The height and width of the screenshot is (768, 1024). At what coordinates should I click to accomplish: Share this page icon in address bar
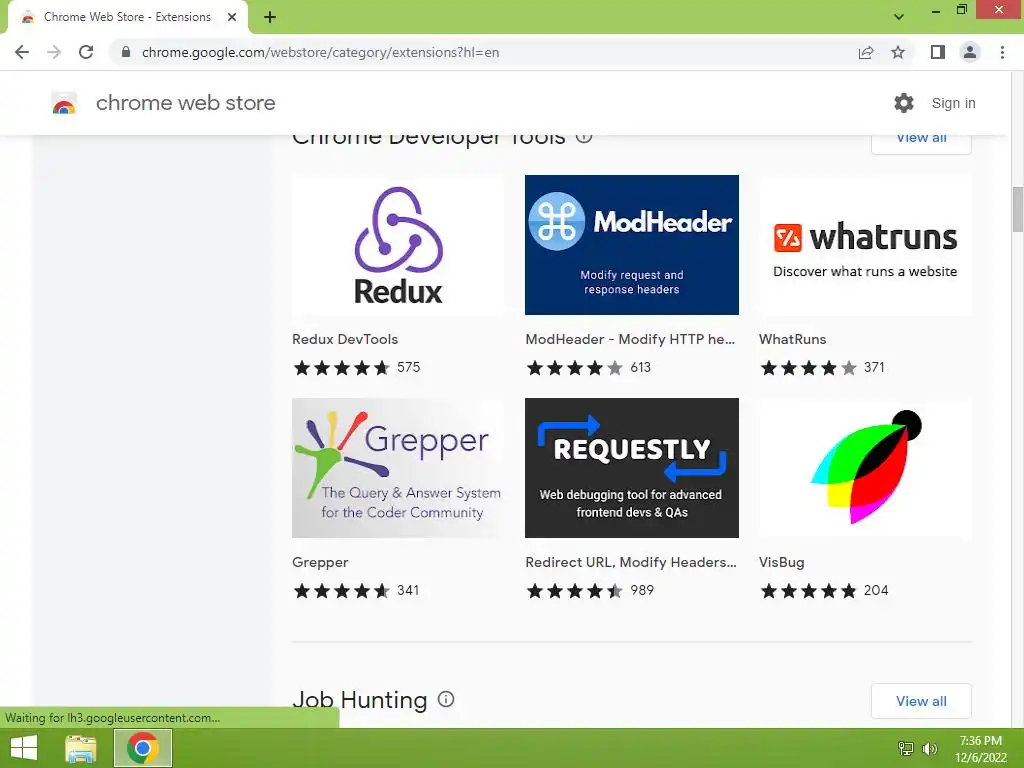(x=866, y=52)
